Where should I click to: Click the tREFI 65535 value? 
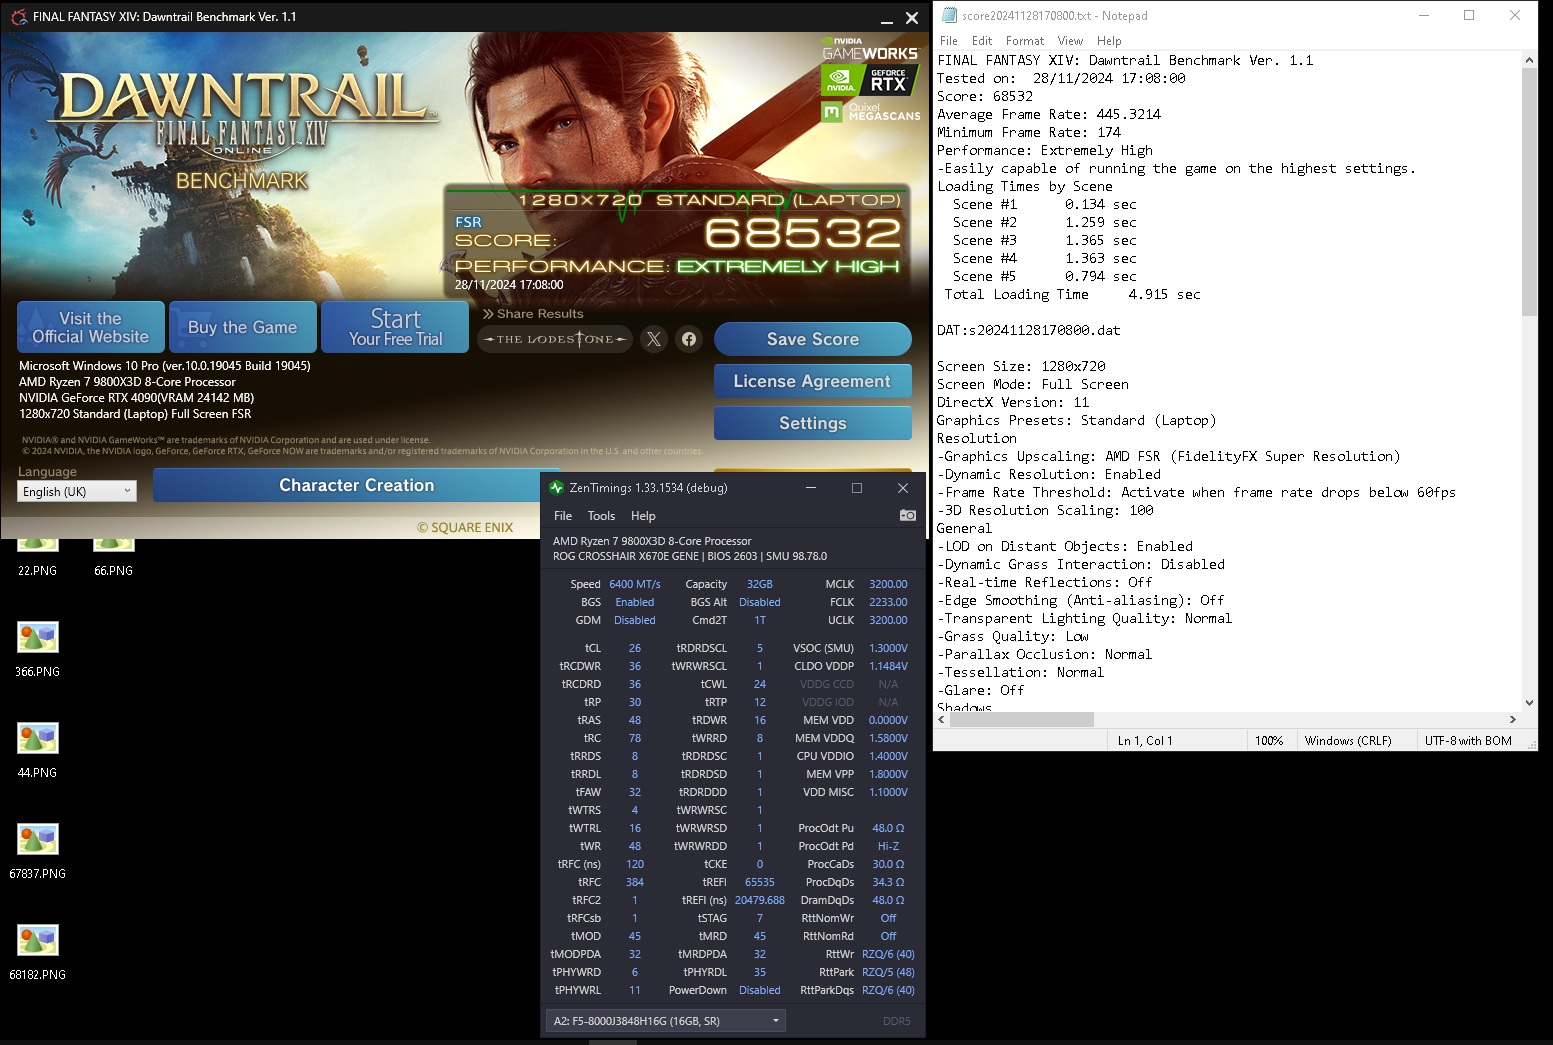pos(760,882)
